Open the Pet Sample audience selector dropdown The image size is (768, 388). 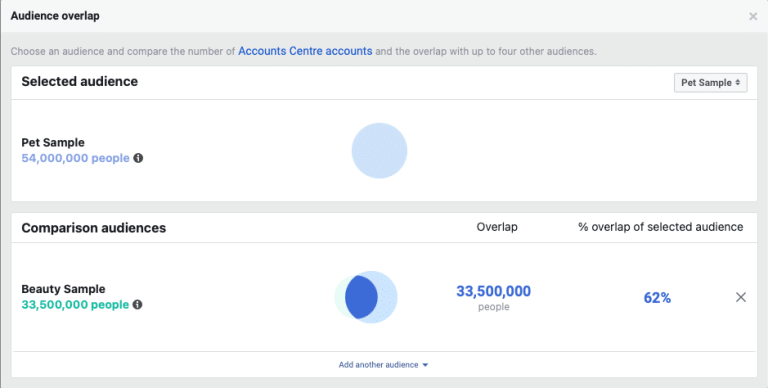click(711, 83)
